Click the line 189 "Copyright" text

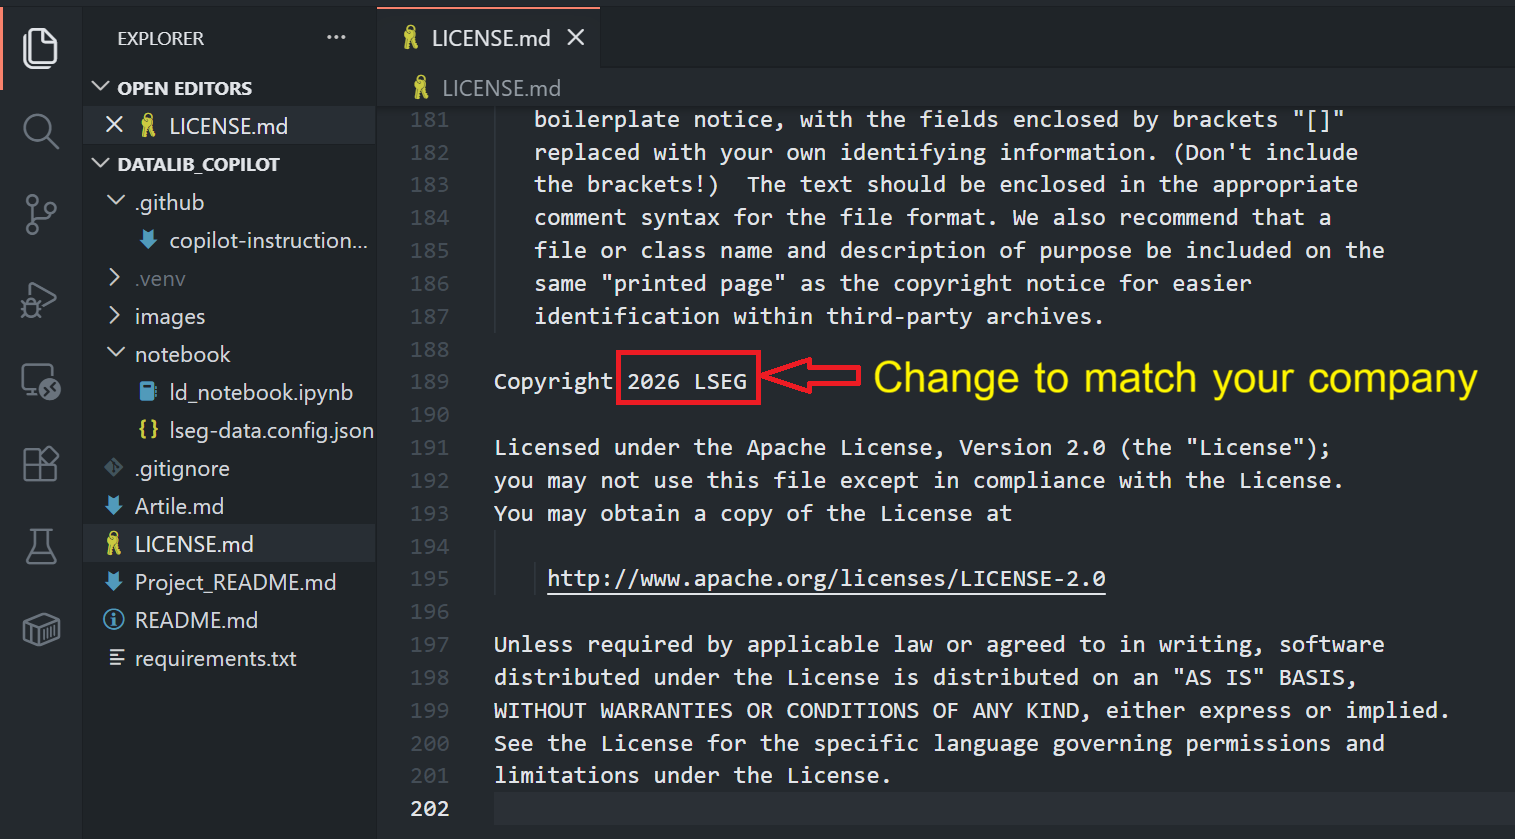(x=553, y=381)
